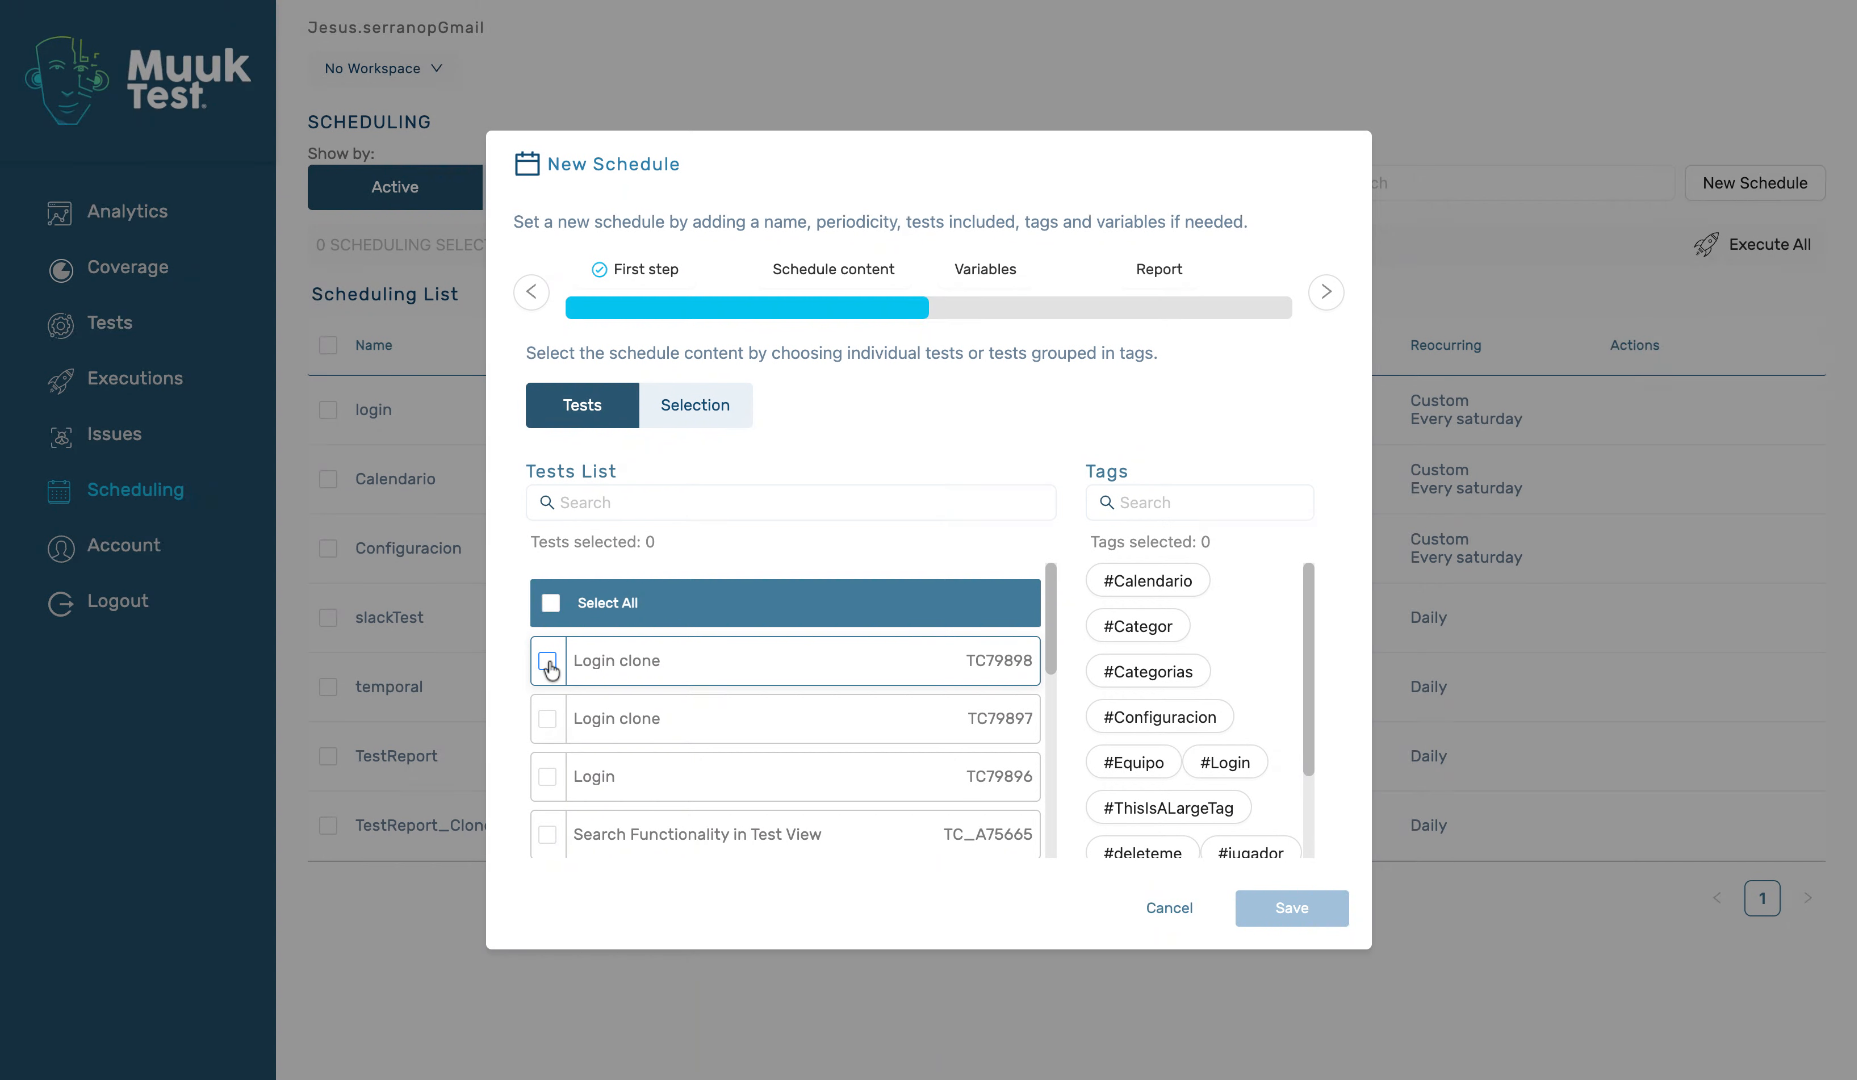This screenshot has height=1080, width=1857.
Task: Open the Variables step
Action: (985, 269)
